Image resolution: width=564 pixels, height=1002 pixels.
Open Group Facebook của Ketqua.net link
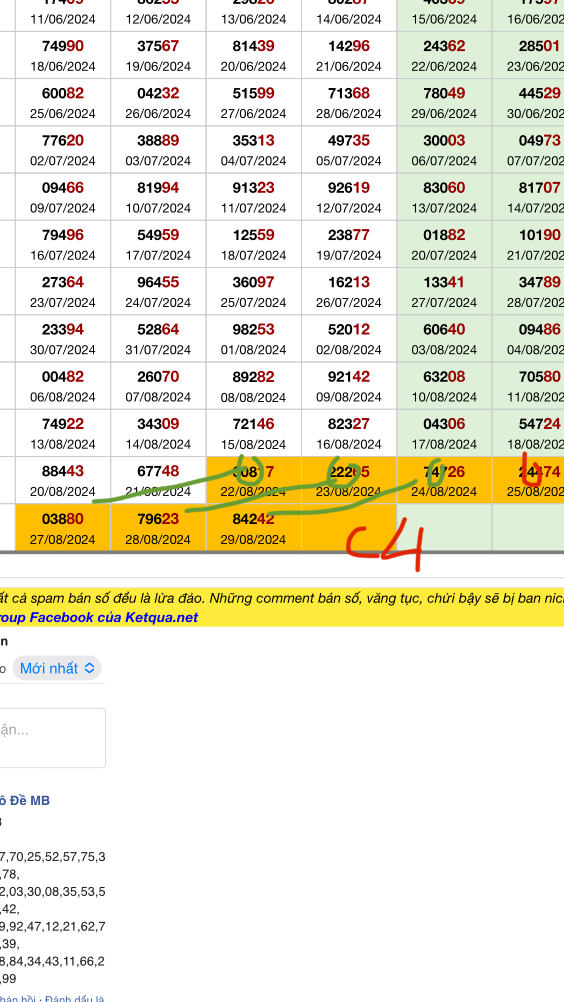pyautogui.click(x=99, y=617)
